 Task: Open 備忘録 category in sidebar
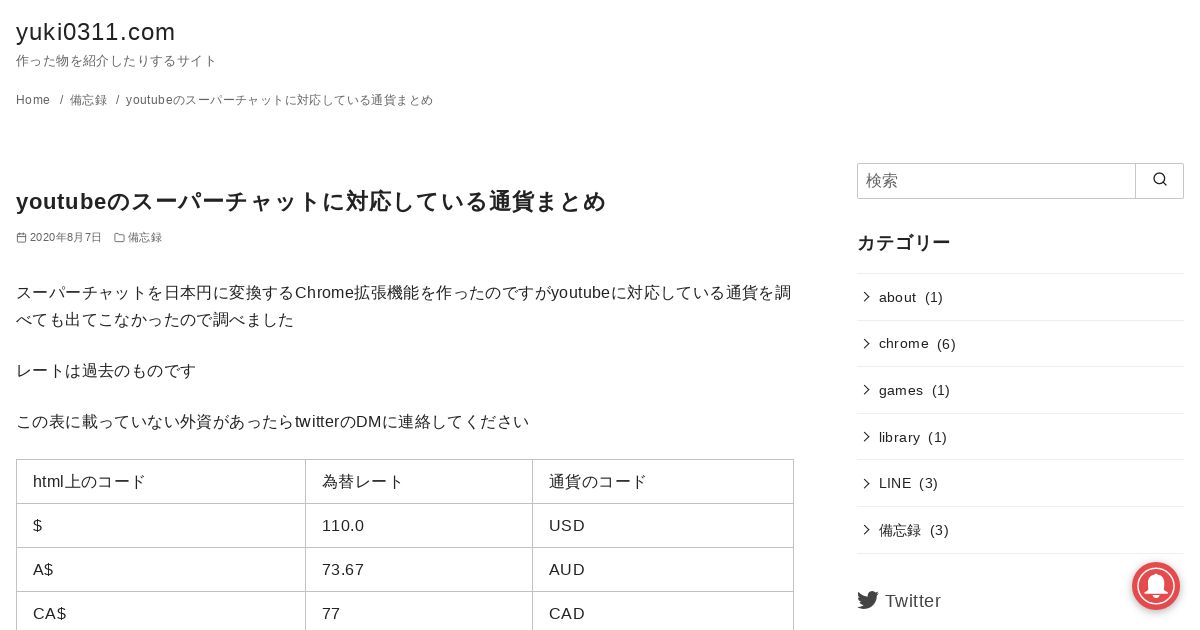click(x=900, y=530)
